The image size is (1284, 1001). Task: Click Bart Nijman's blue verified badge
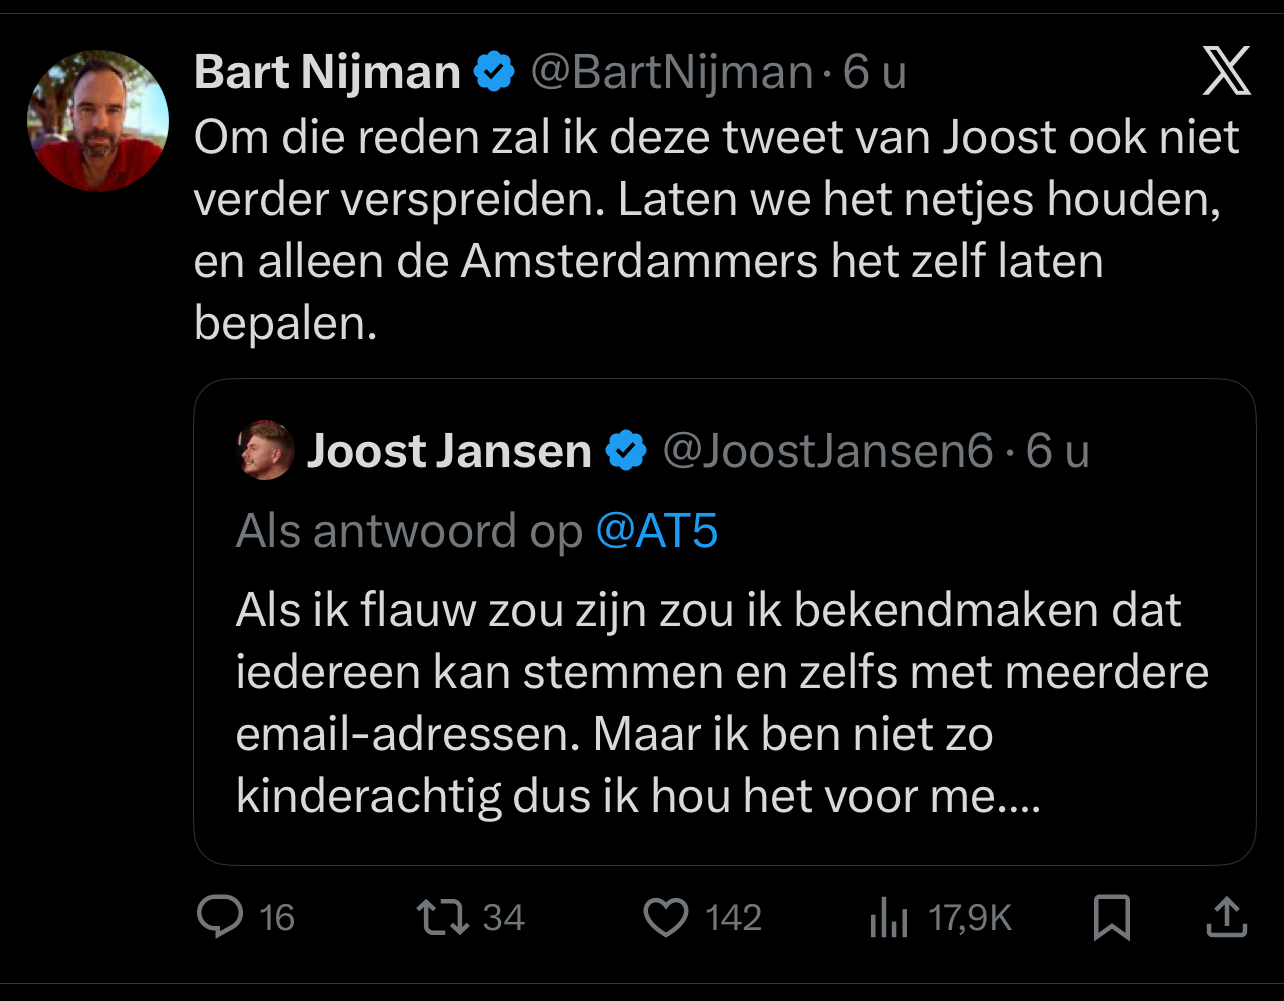coord(494,73)
